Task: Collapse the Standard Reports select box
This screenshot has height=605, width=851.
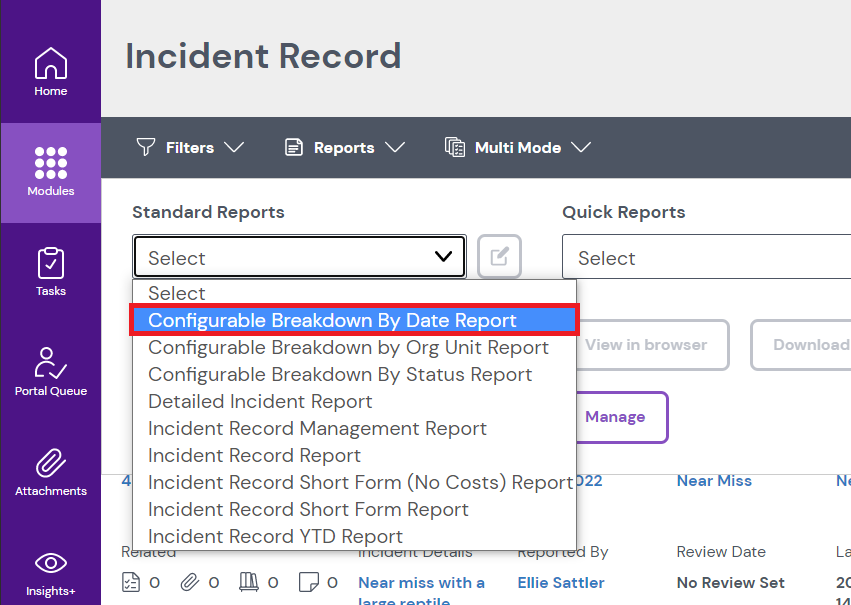Action: point(299,257)
